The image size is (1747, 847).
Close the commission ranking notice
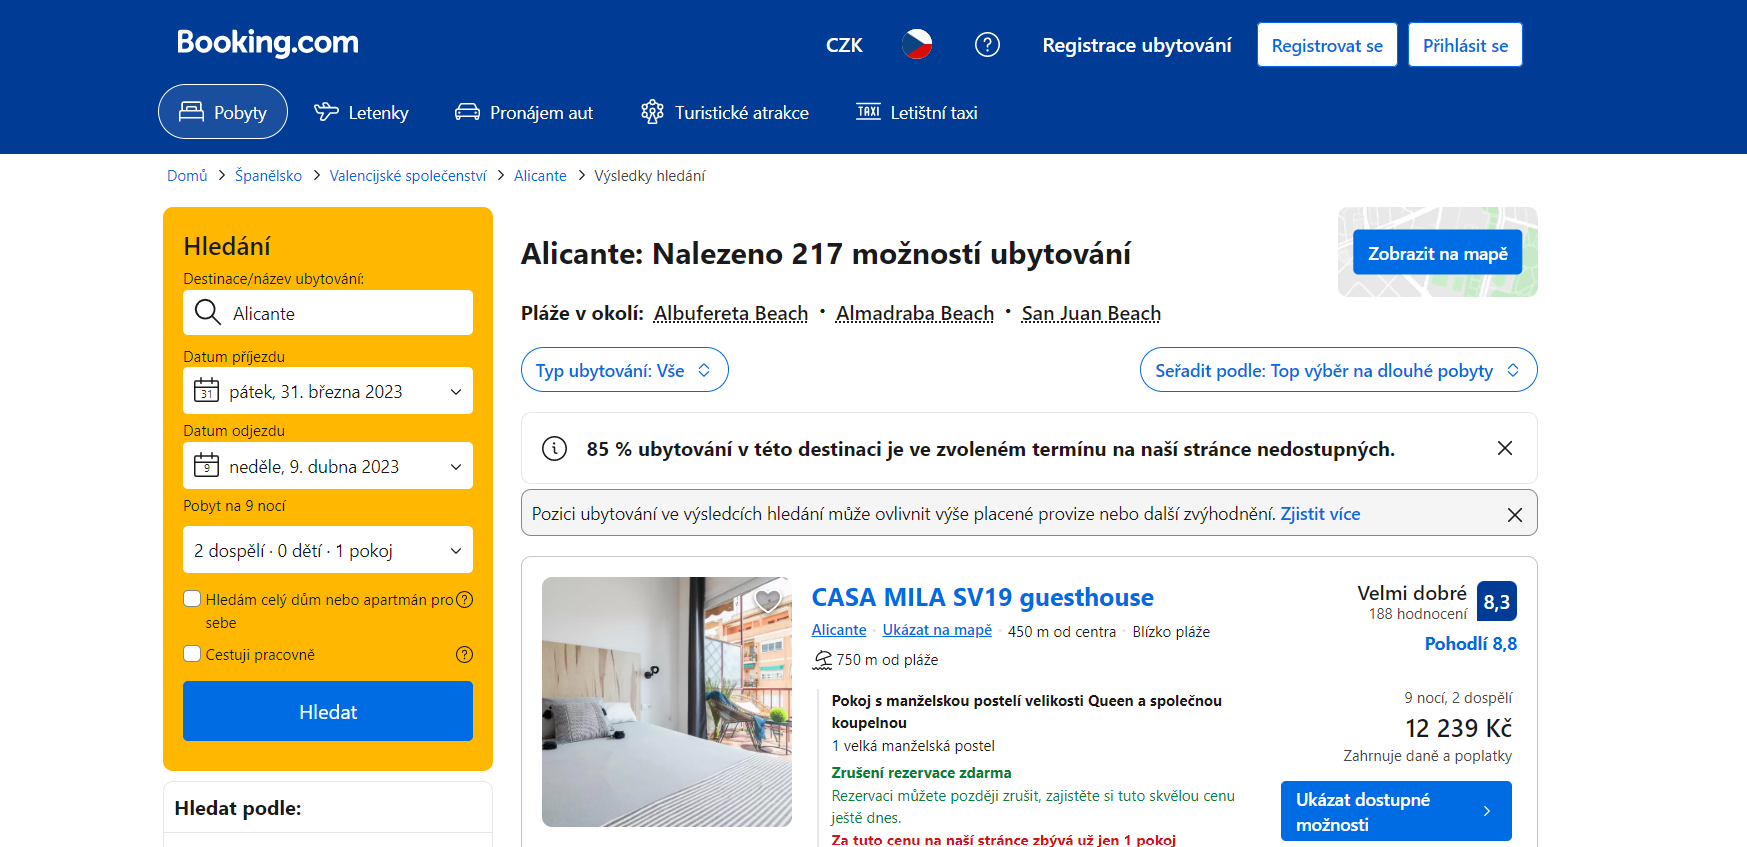[1515, 514]
